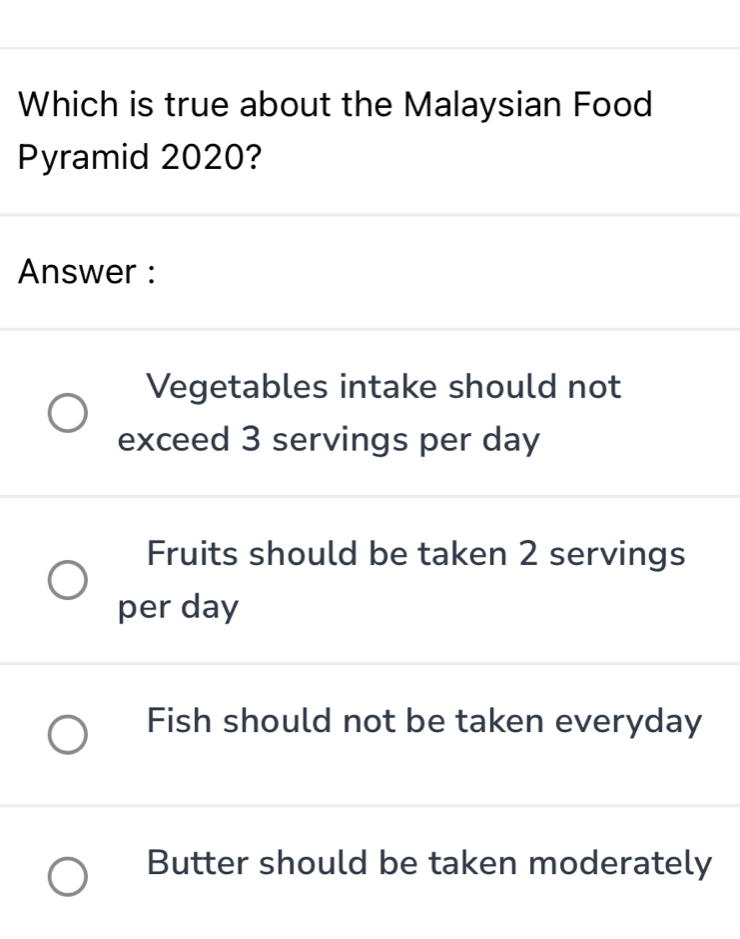Click the 'Fish should not be taken everyday' label

[x=424, y=720]
